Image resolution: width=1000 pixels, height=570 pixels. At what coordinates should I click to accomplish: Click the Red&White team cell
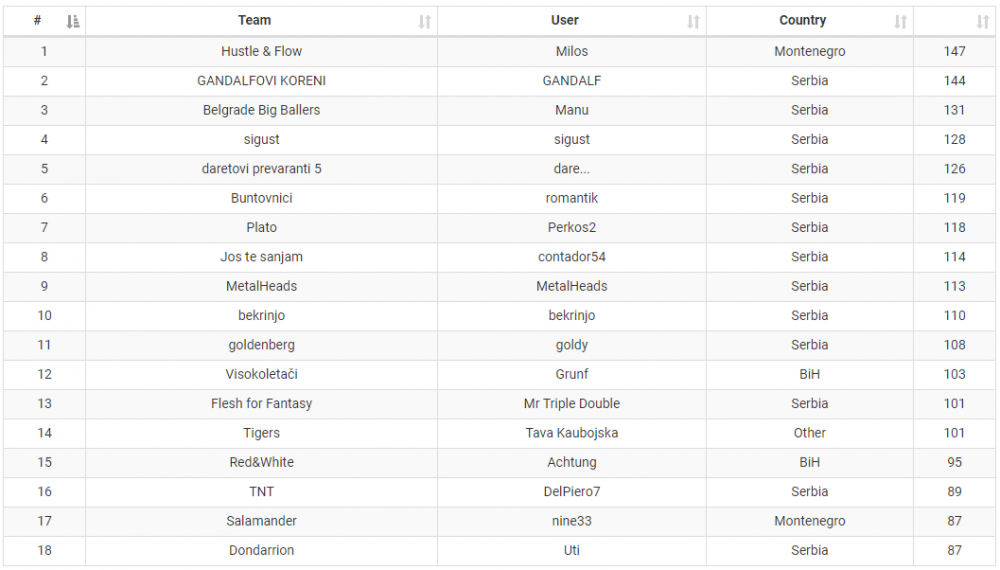tap(262, 462)
